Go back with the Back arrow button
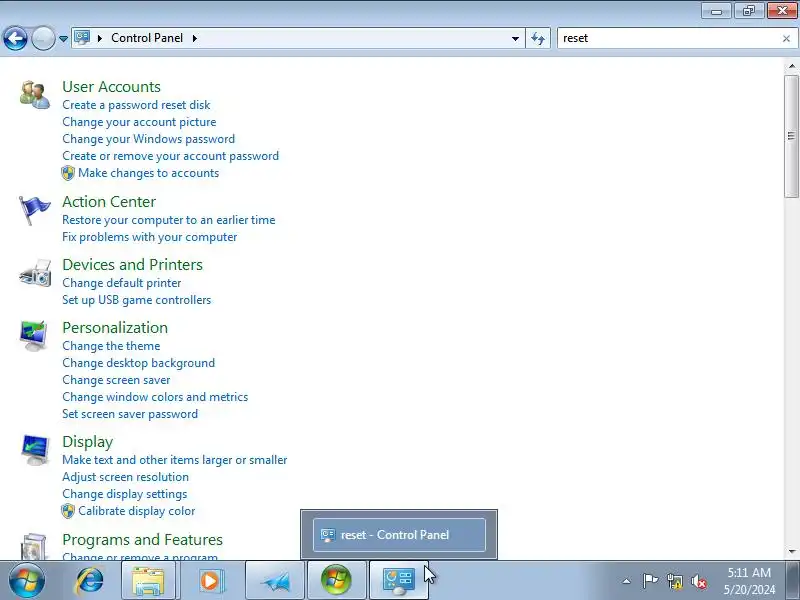Screen dimensions: 800x600 coord(15,38)
